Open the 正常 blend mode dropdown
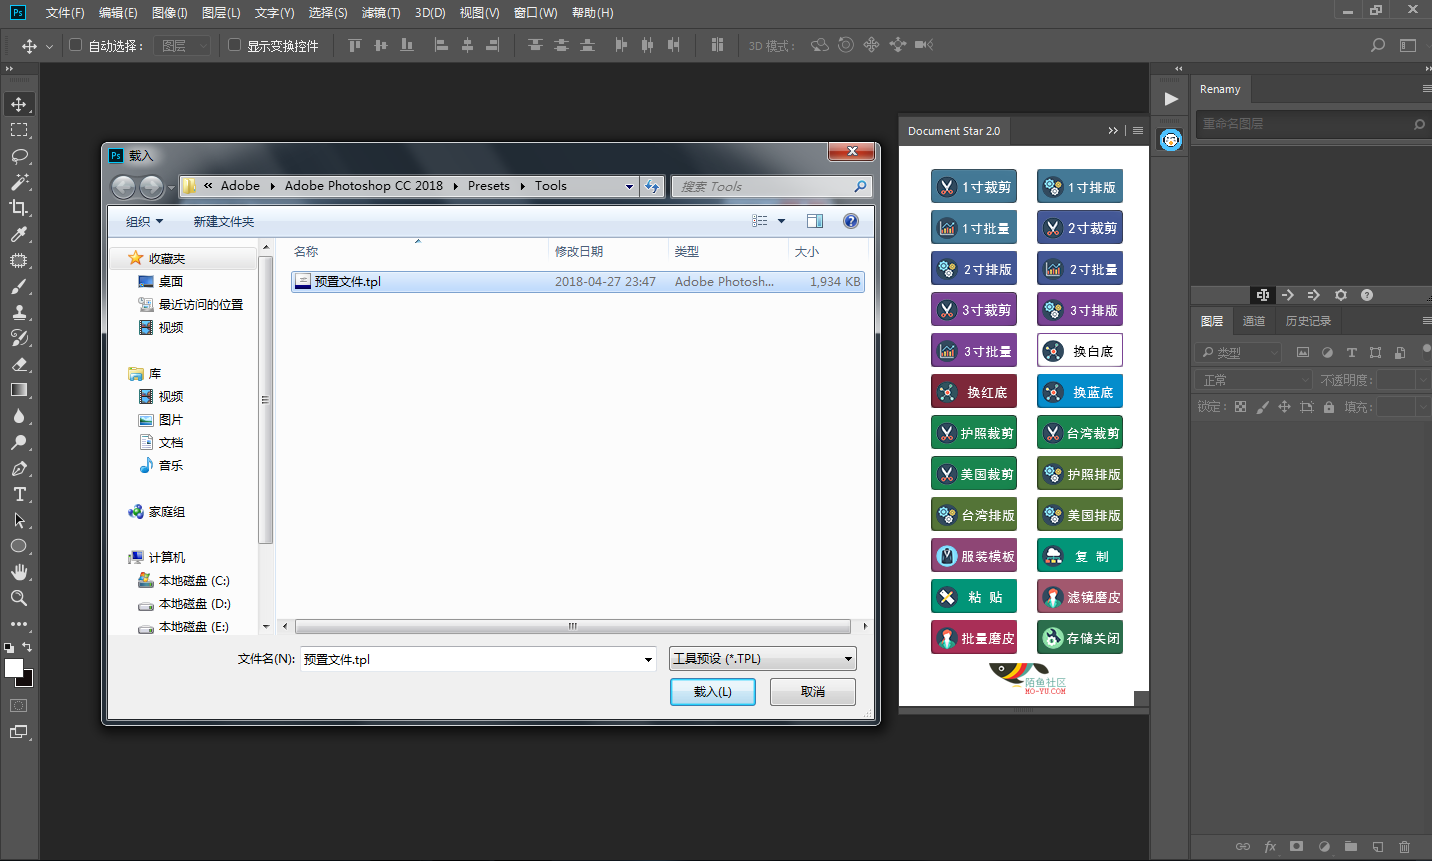 tap(1254, 380)
